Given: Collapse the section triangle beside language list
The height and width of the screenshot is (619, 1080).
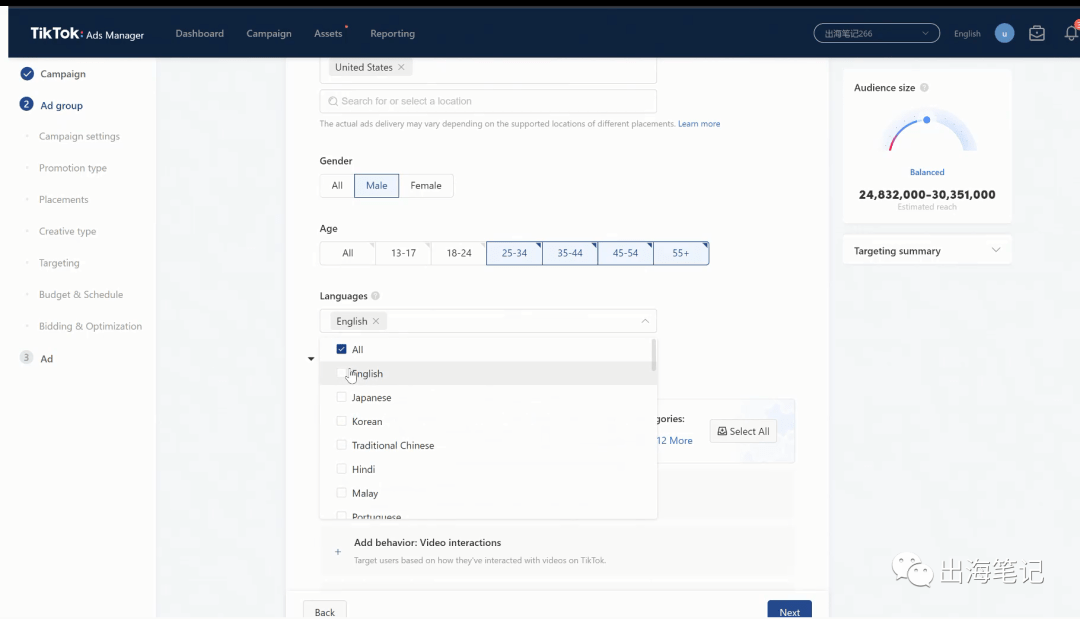Looking at the screenshot, I should click(x=311, y=359).
